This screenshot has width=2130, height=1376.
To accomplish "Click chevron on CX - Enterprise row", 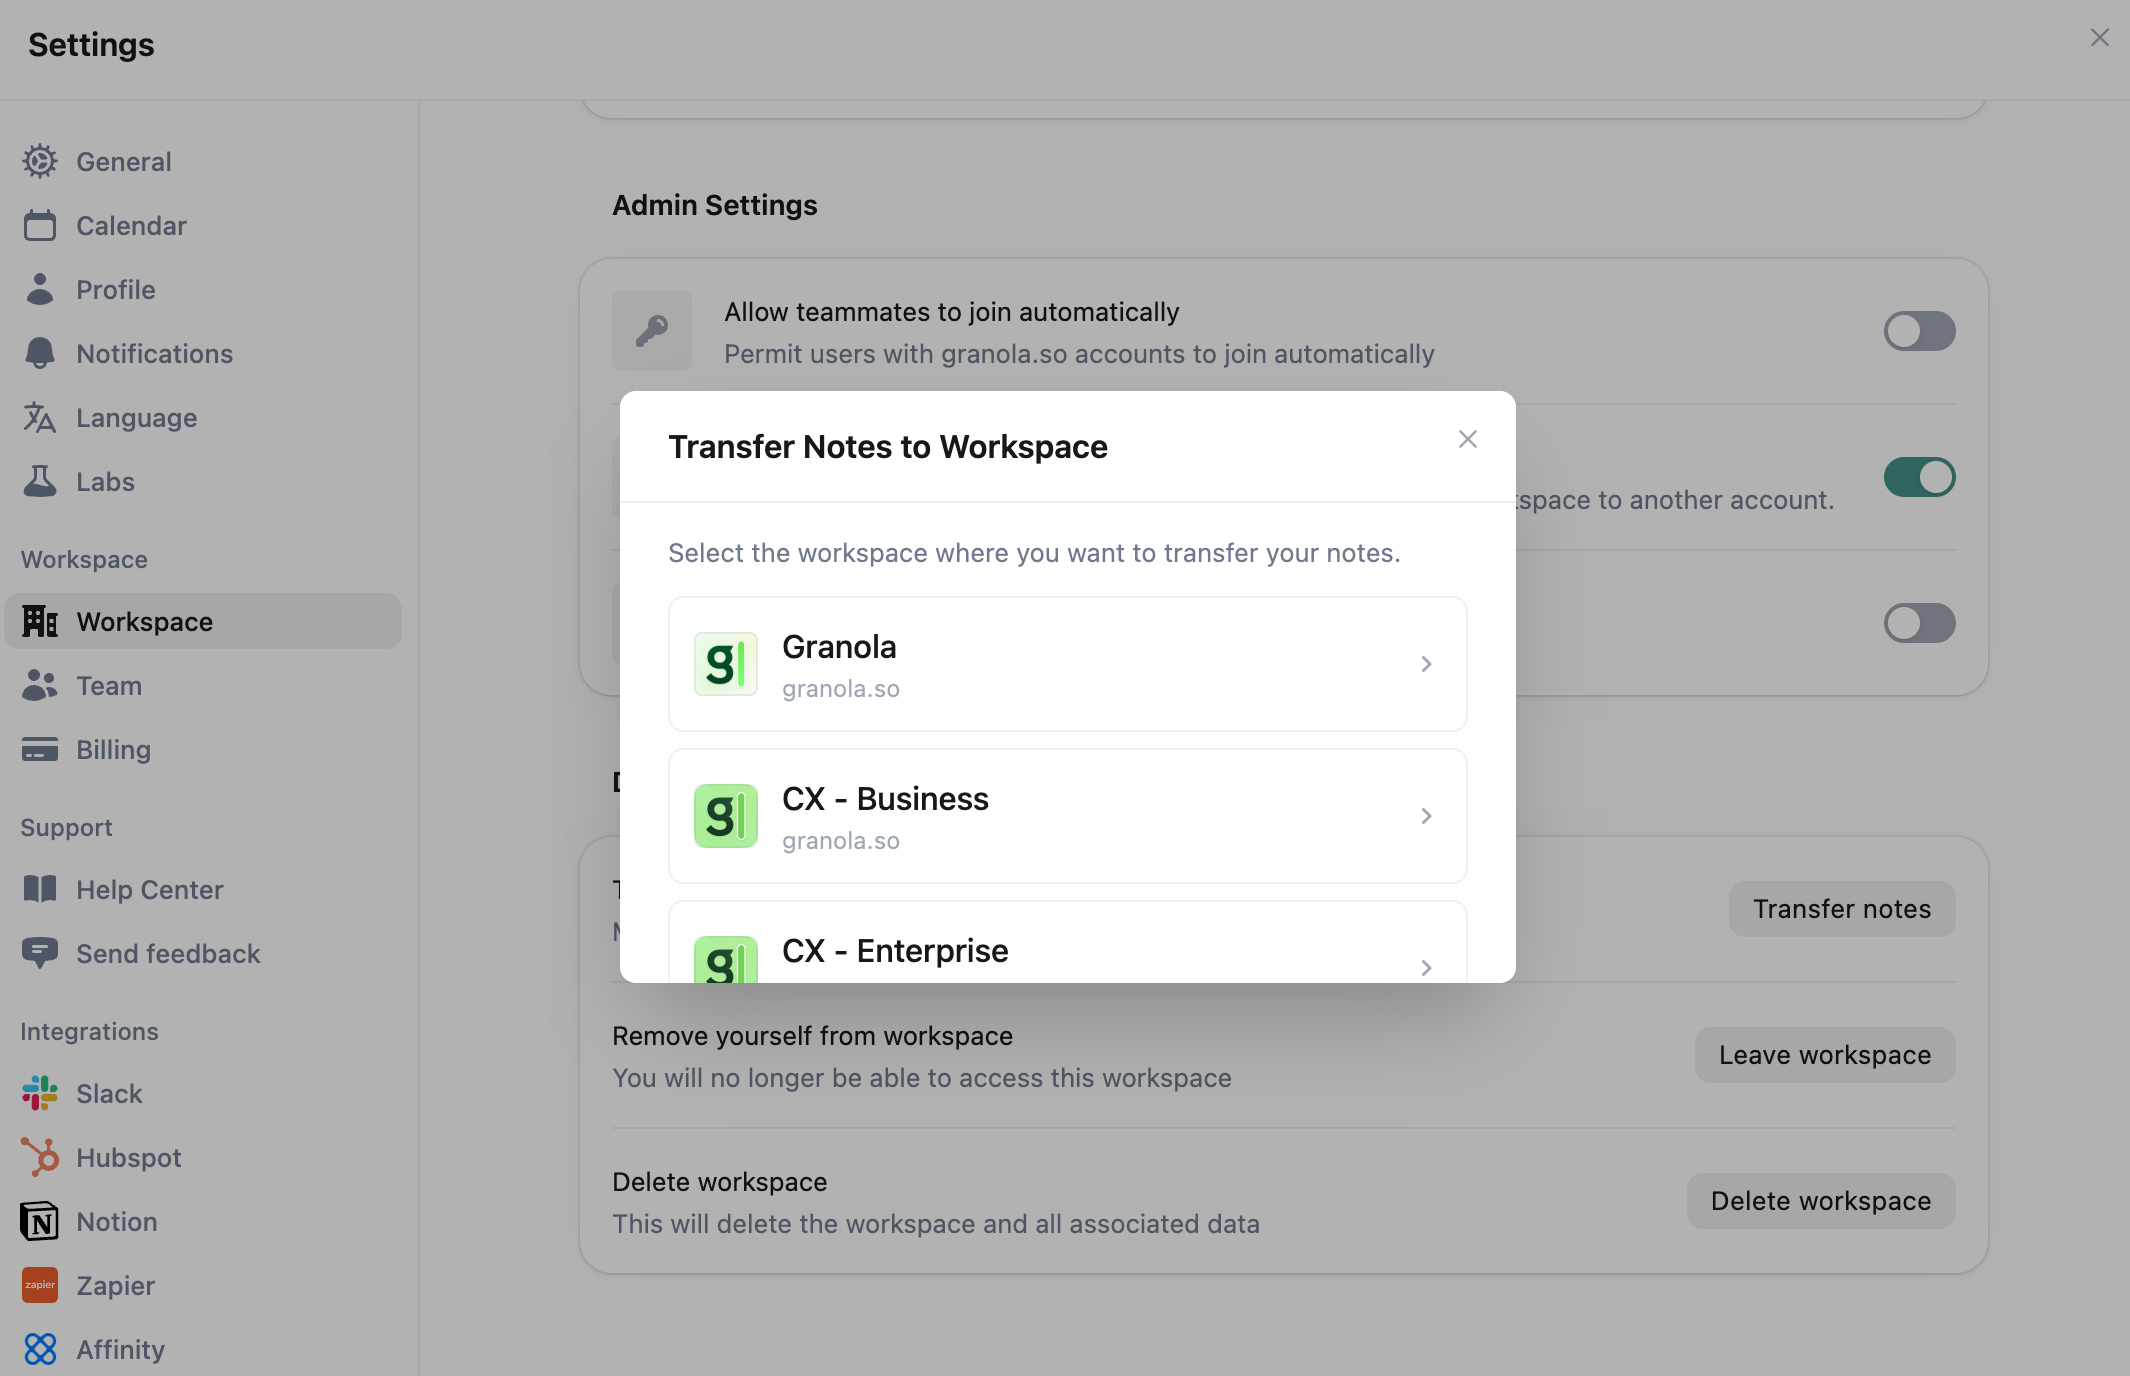I will (x=1426, y=967).
